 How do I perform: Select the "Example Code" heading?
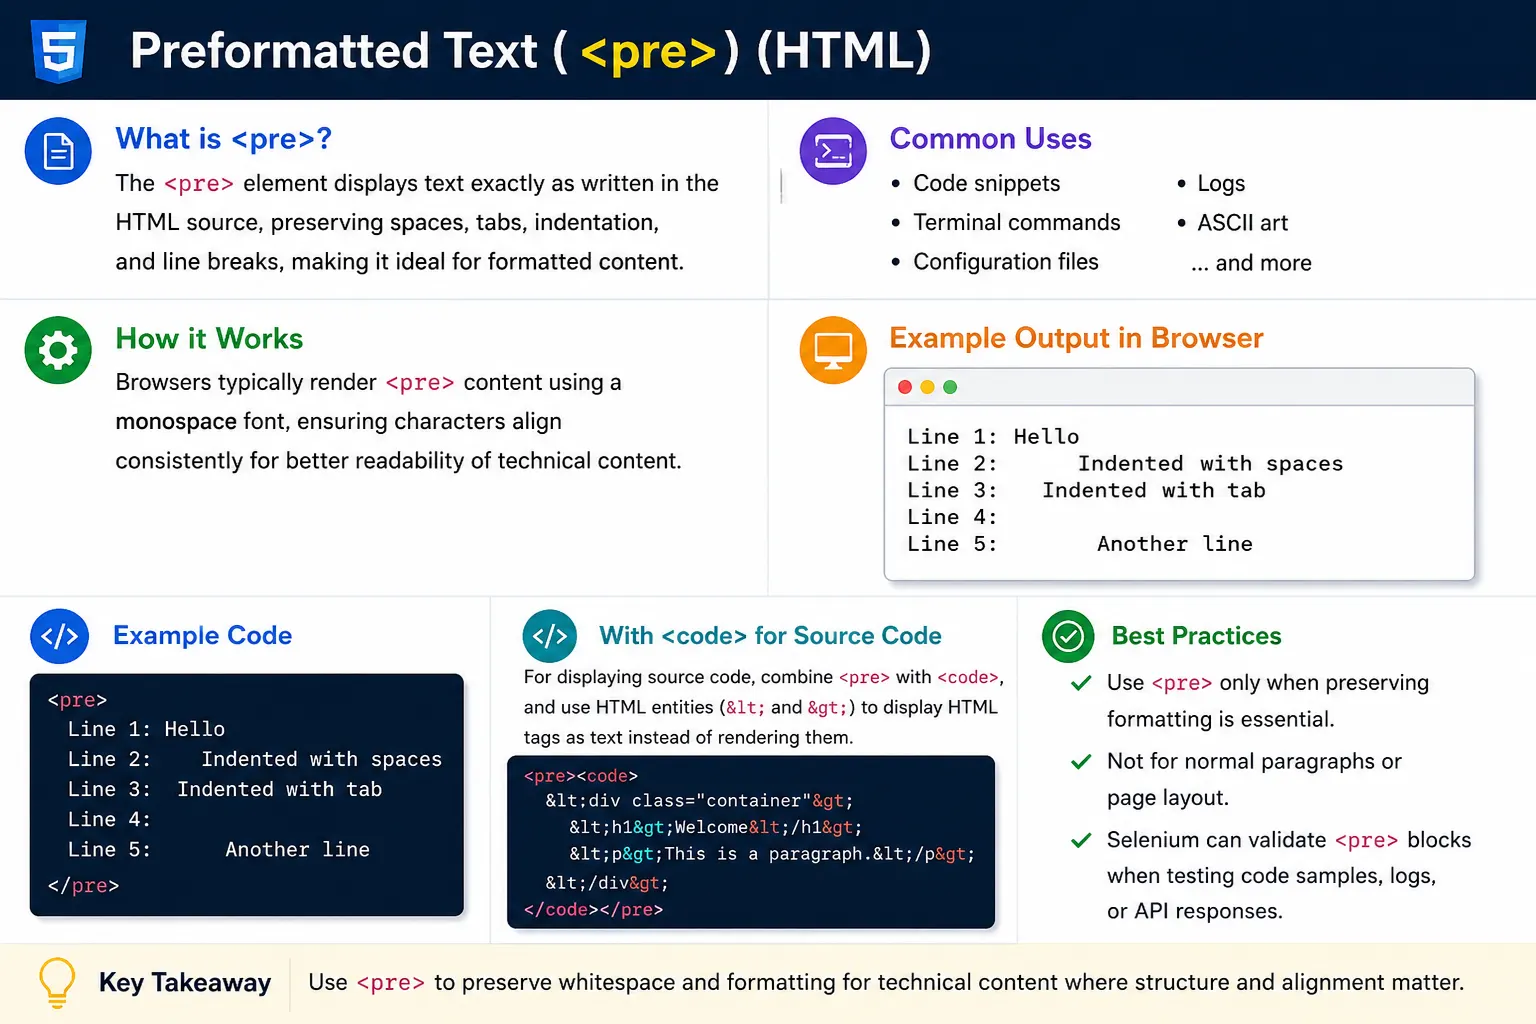click(x=202, y=635)
